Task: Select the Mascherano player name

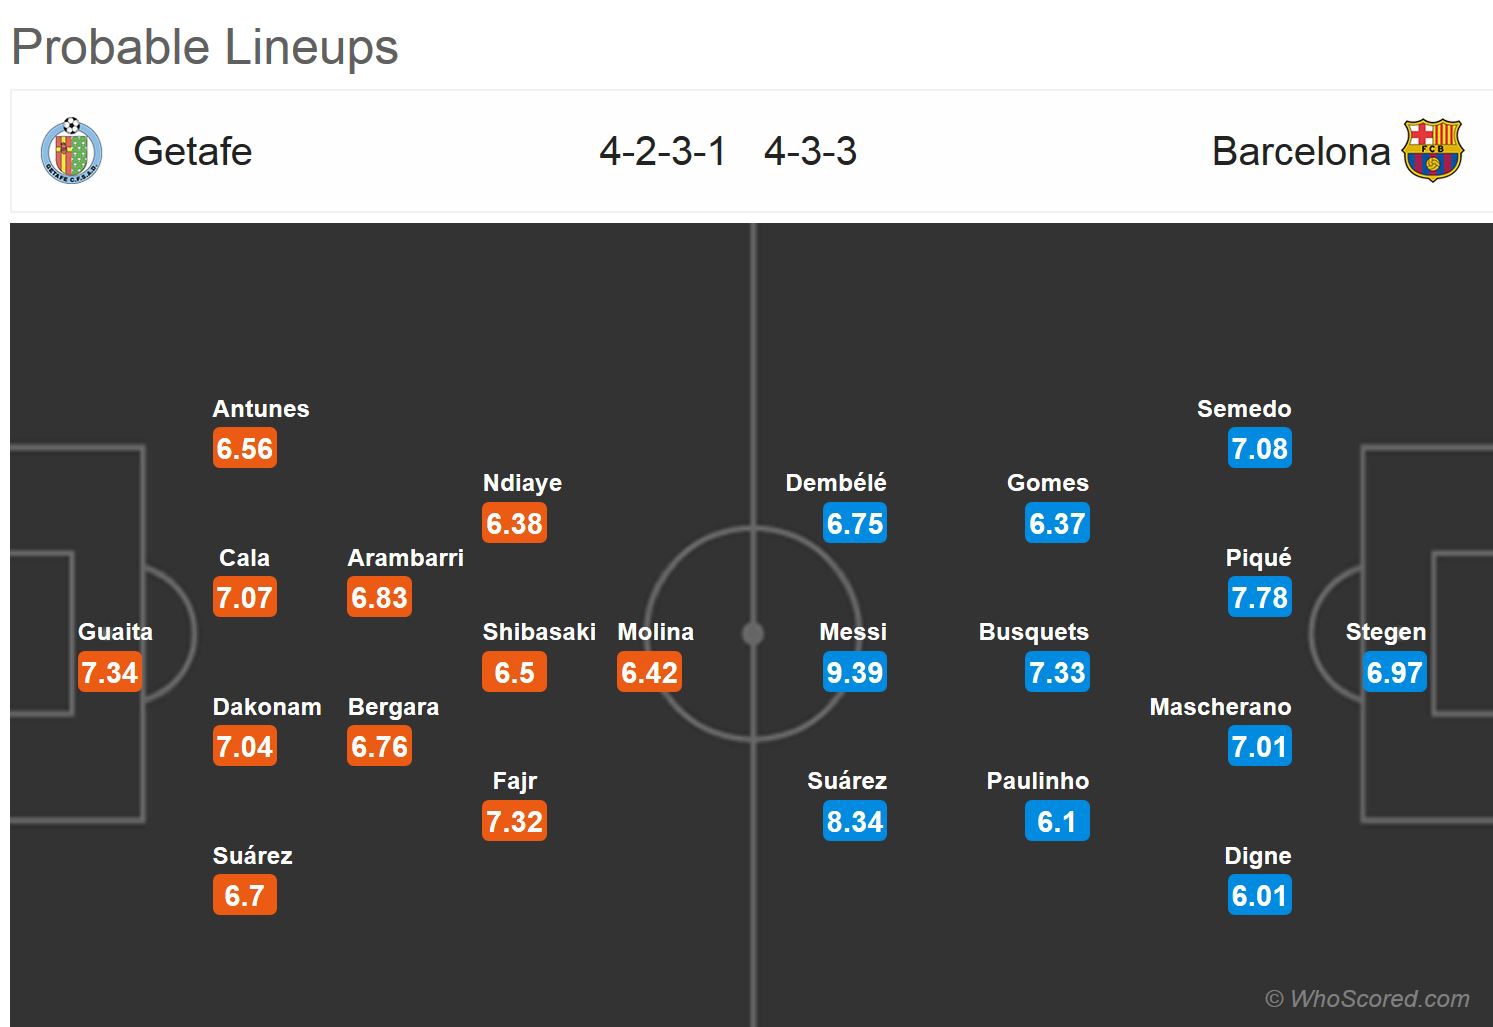Action: 1220,707
